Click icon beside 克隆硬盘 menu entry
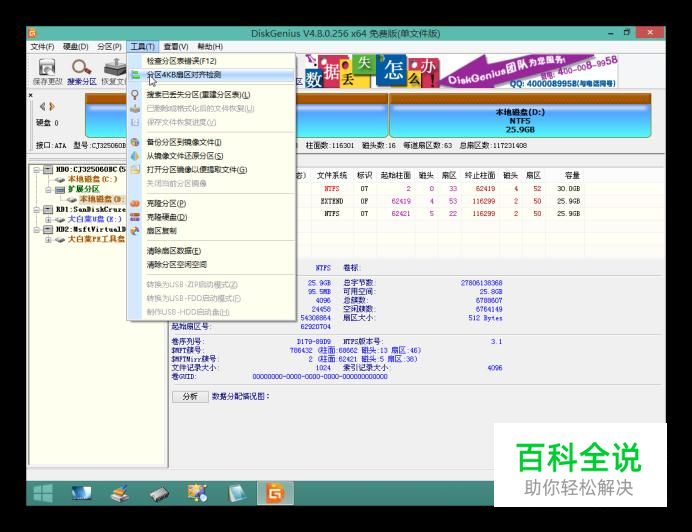Viewport: 692px width, 532px height. (135, 217)
